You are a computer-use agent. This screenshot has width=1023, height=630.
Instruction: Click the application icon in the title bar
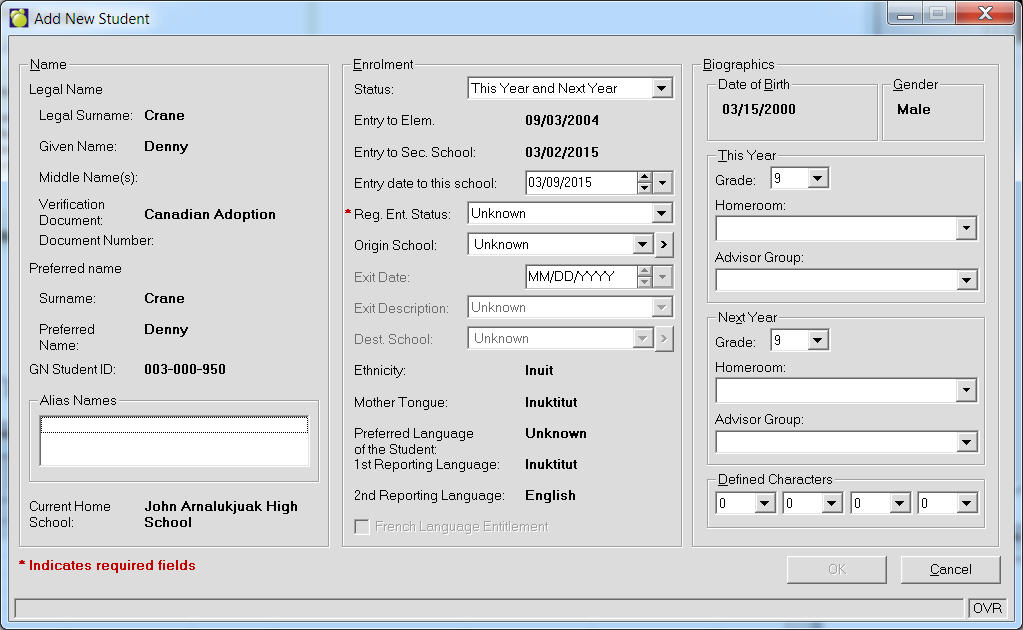18,18
